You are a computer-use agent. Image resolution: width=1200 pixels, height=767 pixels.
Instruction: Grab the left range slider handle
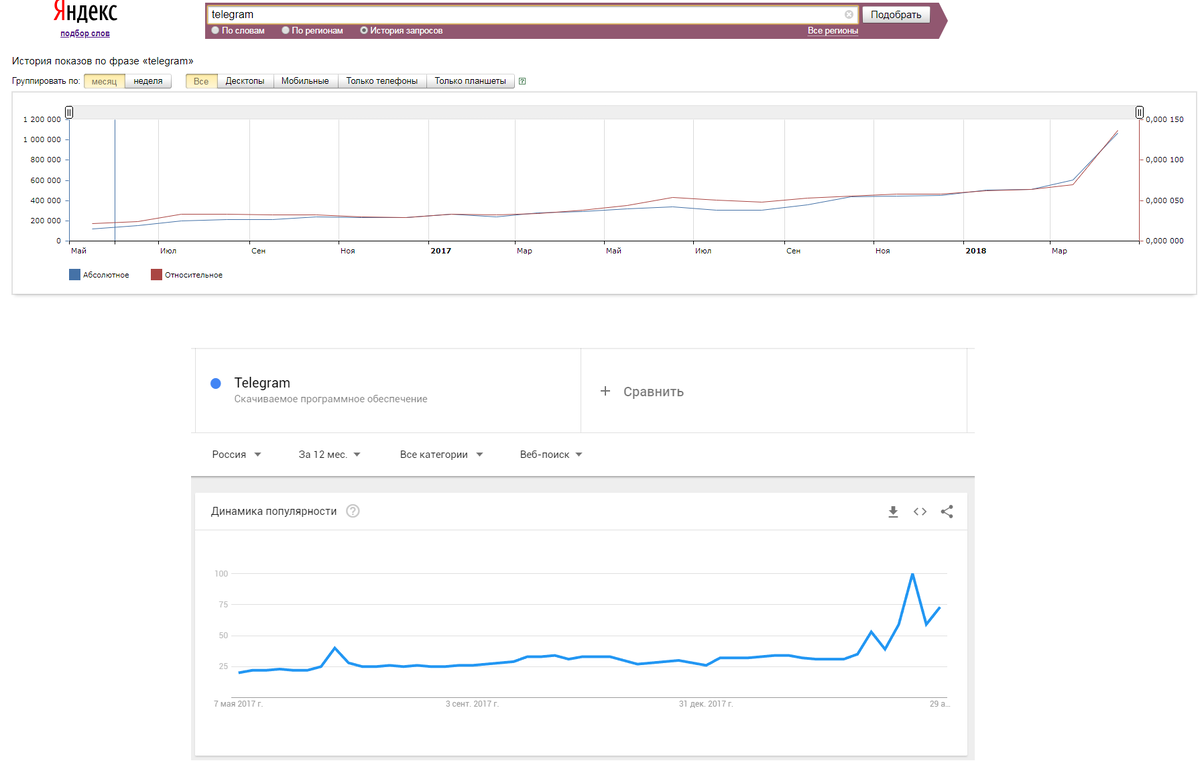click(69, 112)
